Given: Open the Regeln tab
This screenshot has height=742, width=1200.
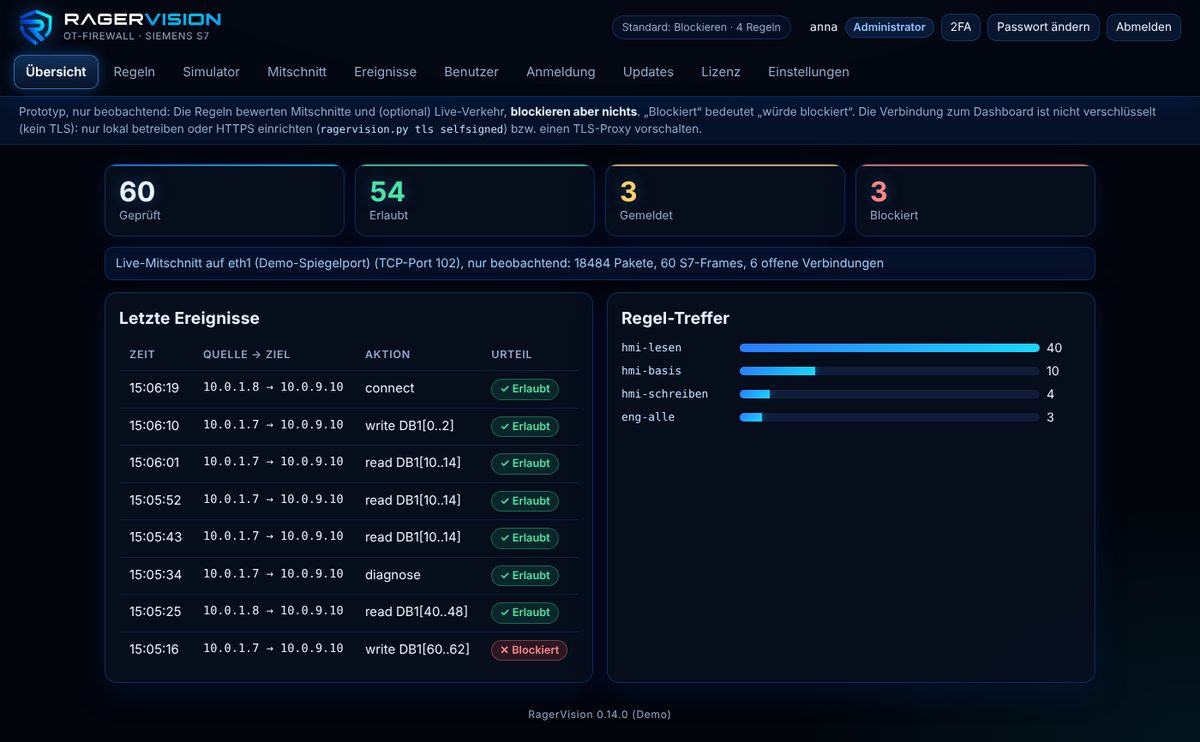Looking at the screenshot, I should (134, 72).
